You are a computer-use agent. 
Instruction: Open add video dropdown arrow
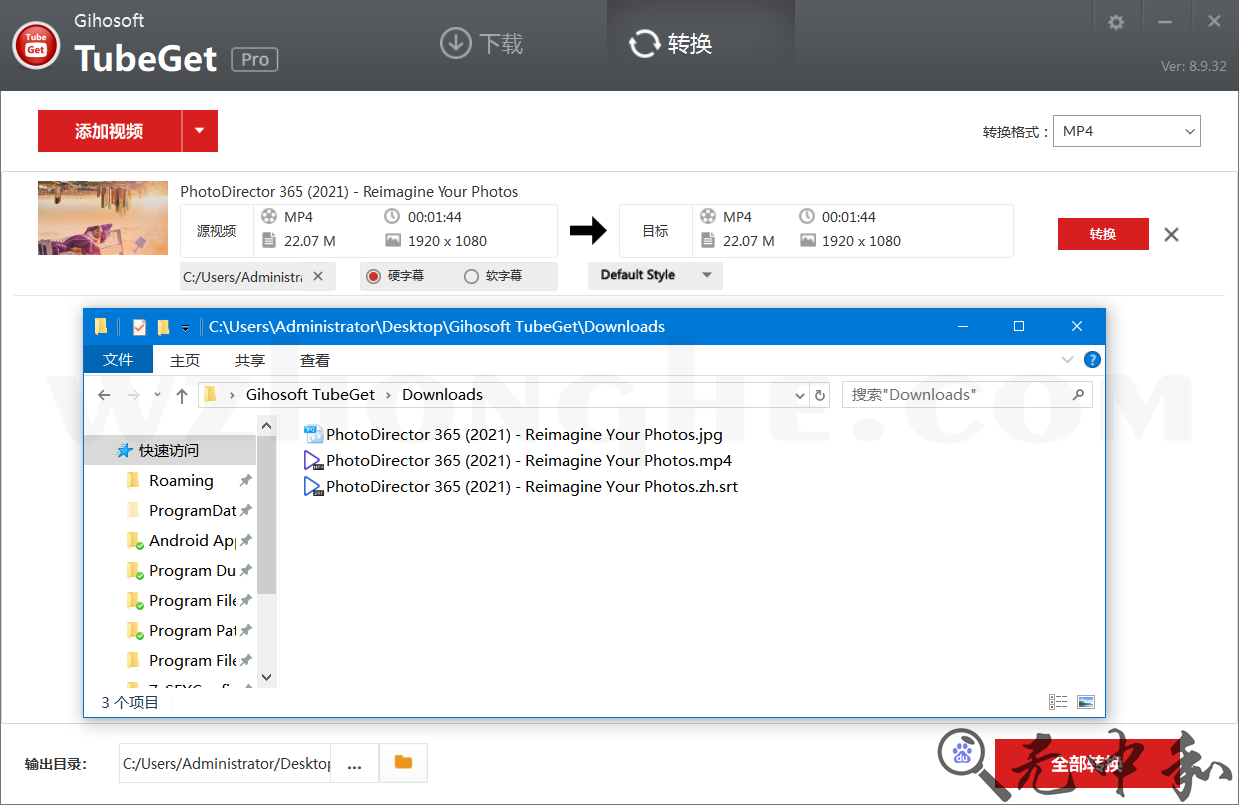click(x=199, y=131)
